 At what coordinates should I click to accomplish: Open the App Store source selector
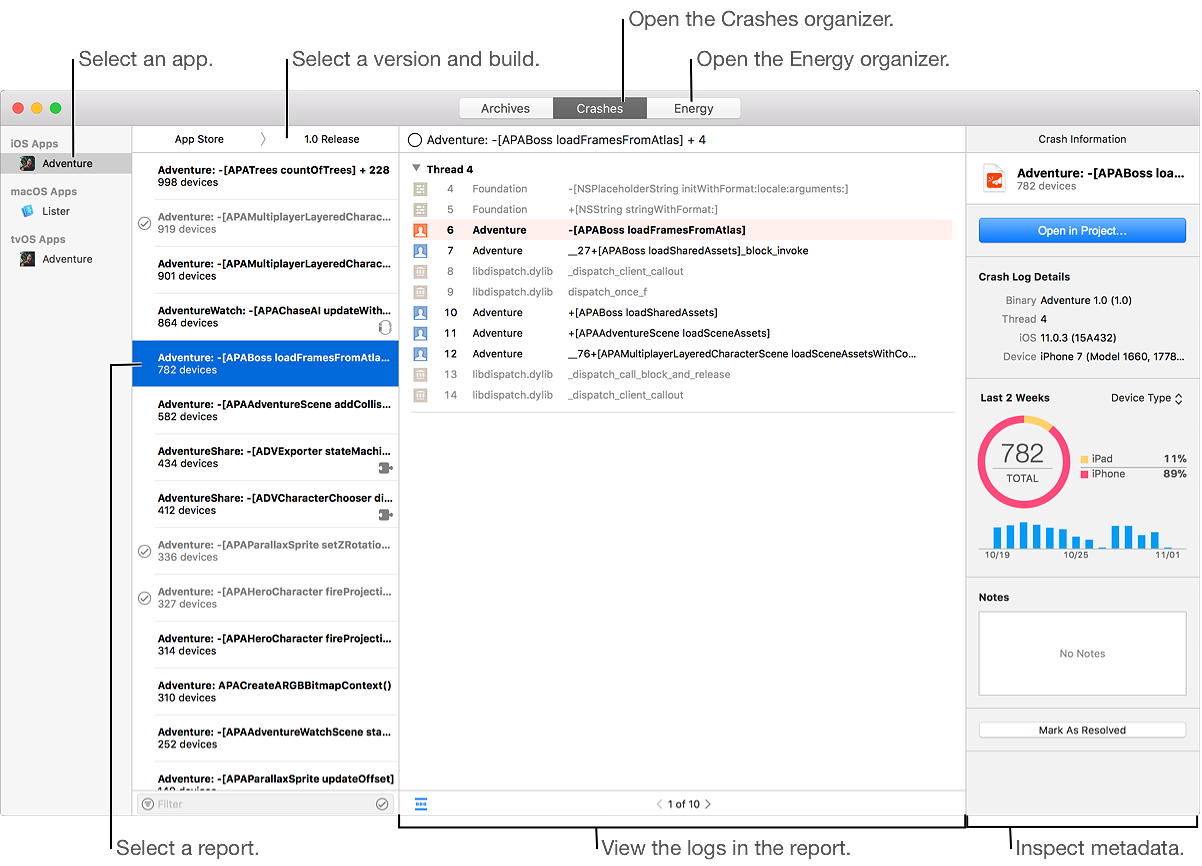pos(199,139)
